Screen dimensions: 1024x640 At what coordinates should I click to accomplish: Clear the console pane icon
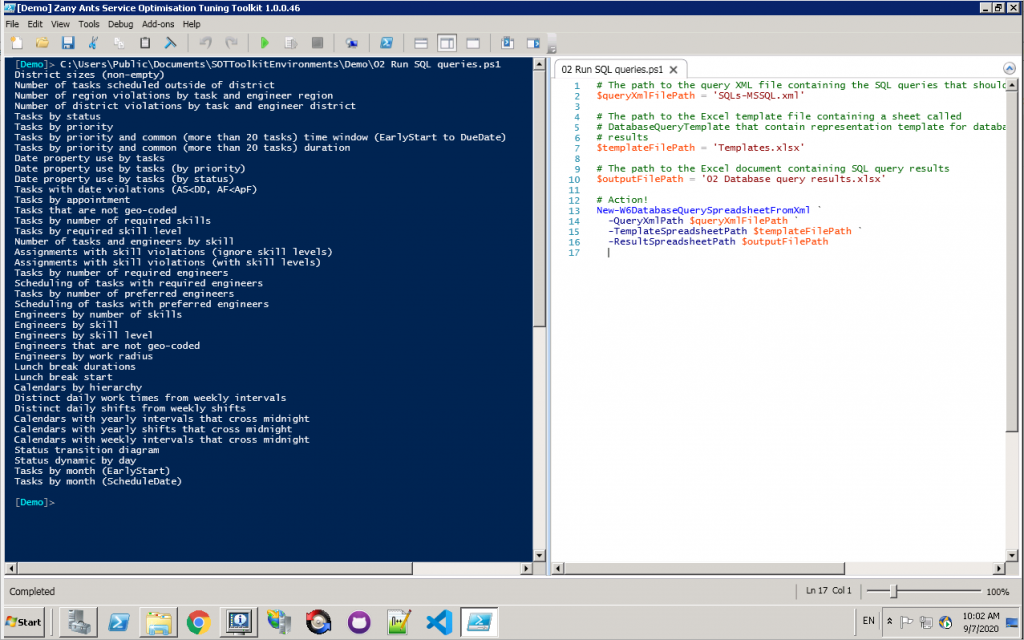click(170, 43)
